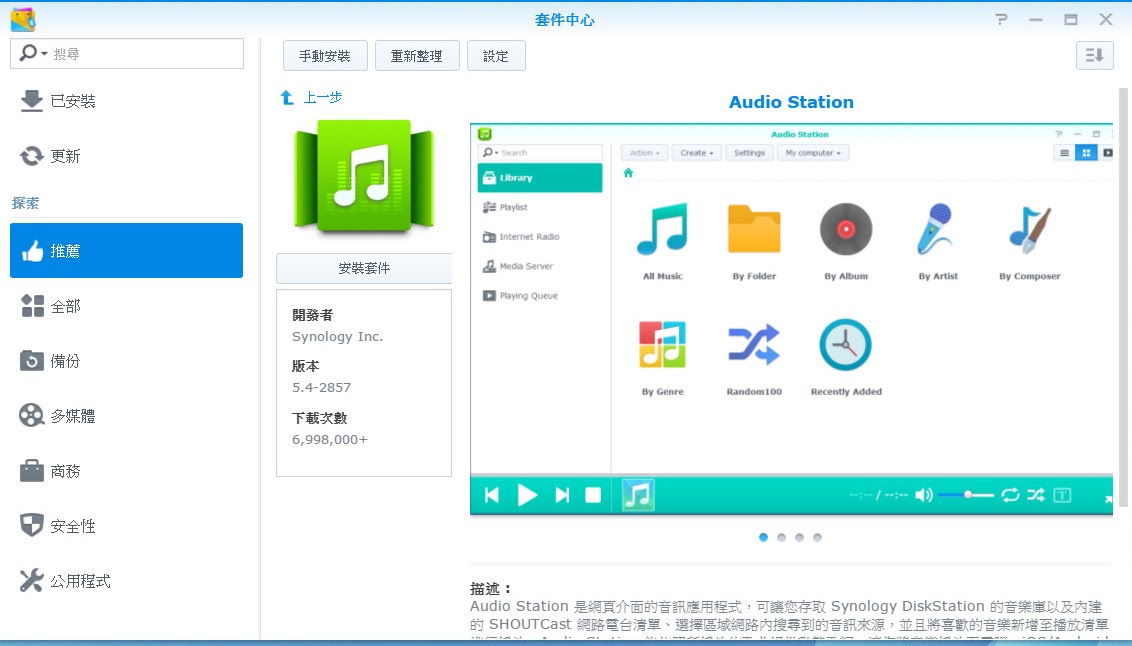
Task: Select the Security (安全性) category
Action: click(126, 526)
